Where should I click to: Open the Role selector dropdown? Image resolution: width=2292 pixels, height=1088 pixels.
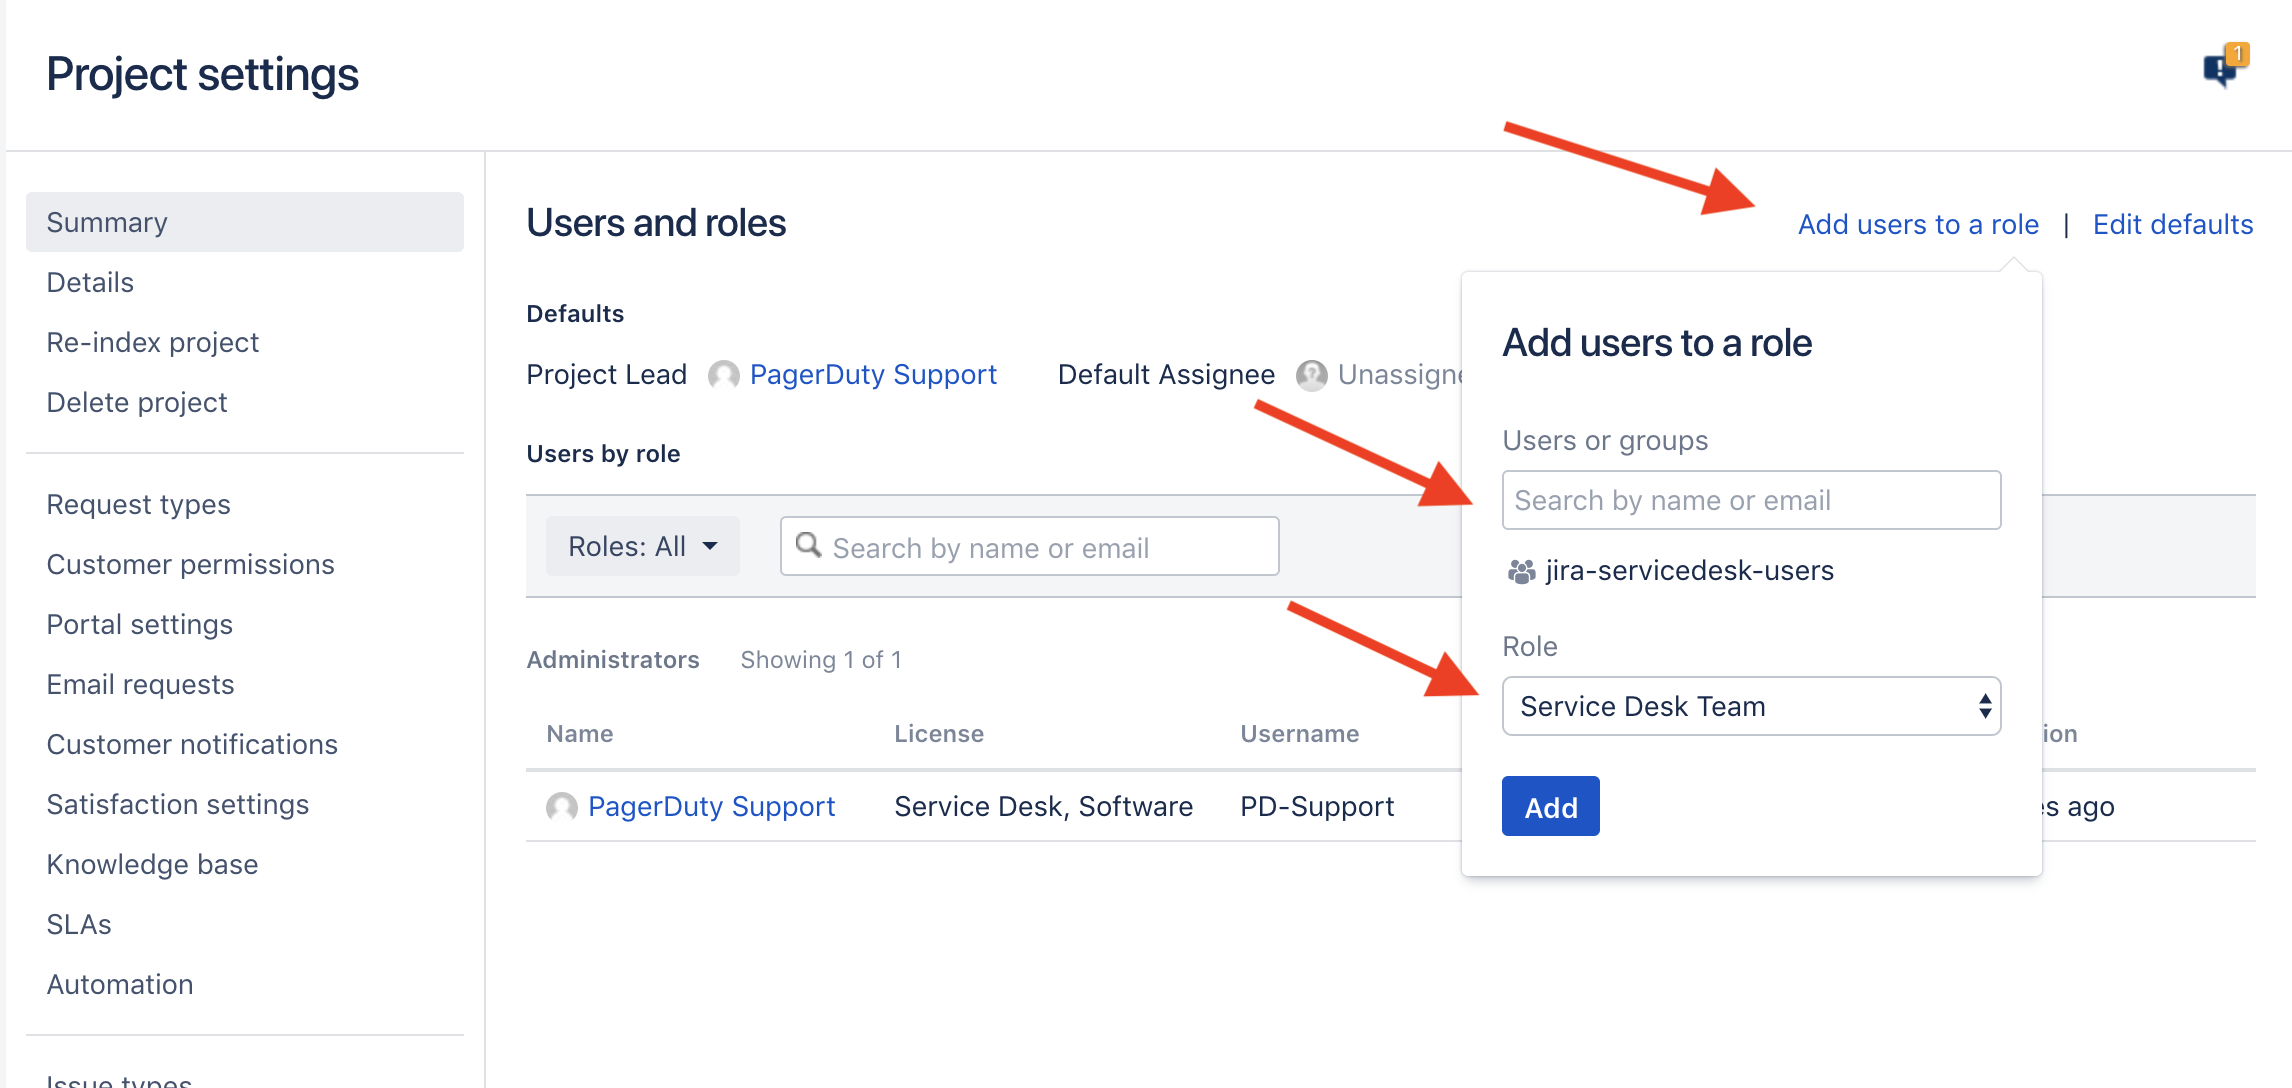pyautogui.click(x=1751, y=706)
